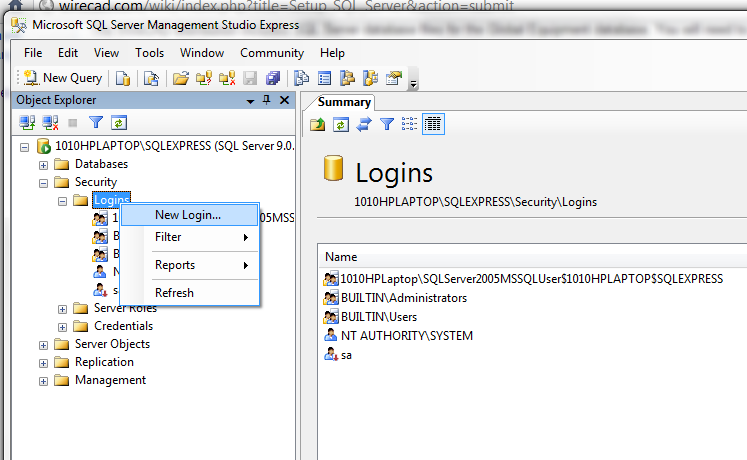Select the Credentials node in the tree

[123, 326]
